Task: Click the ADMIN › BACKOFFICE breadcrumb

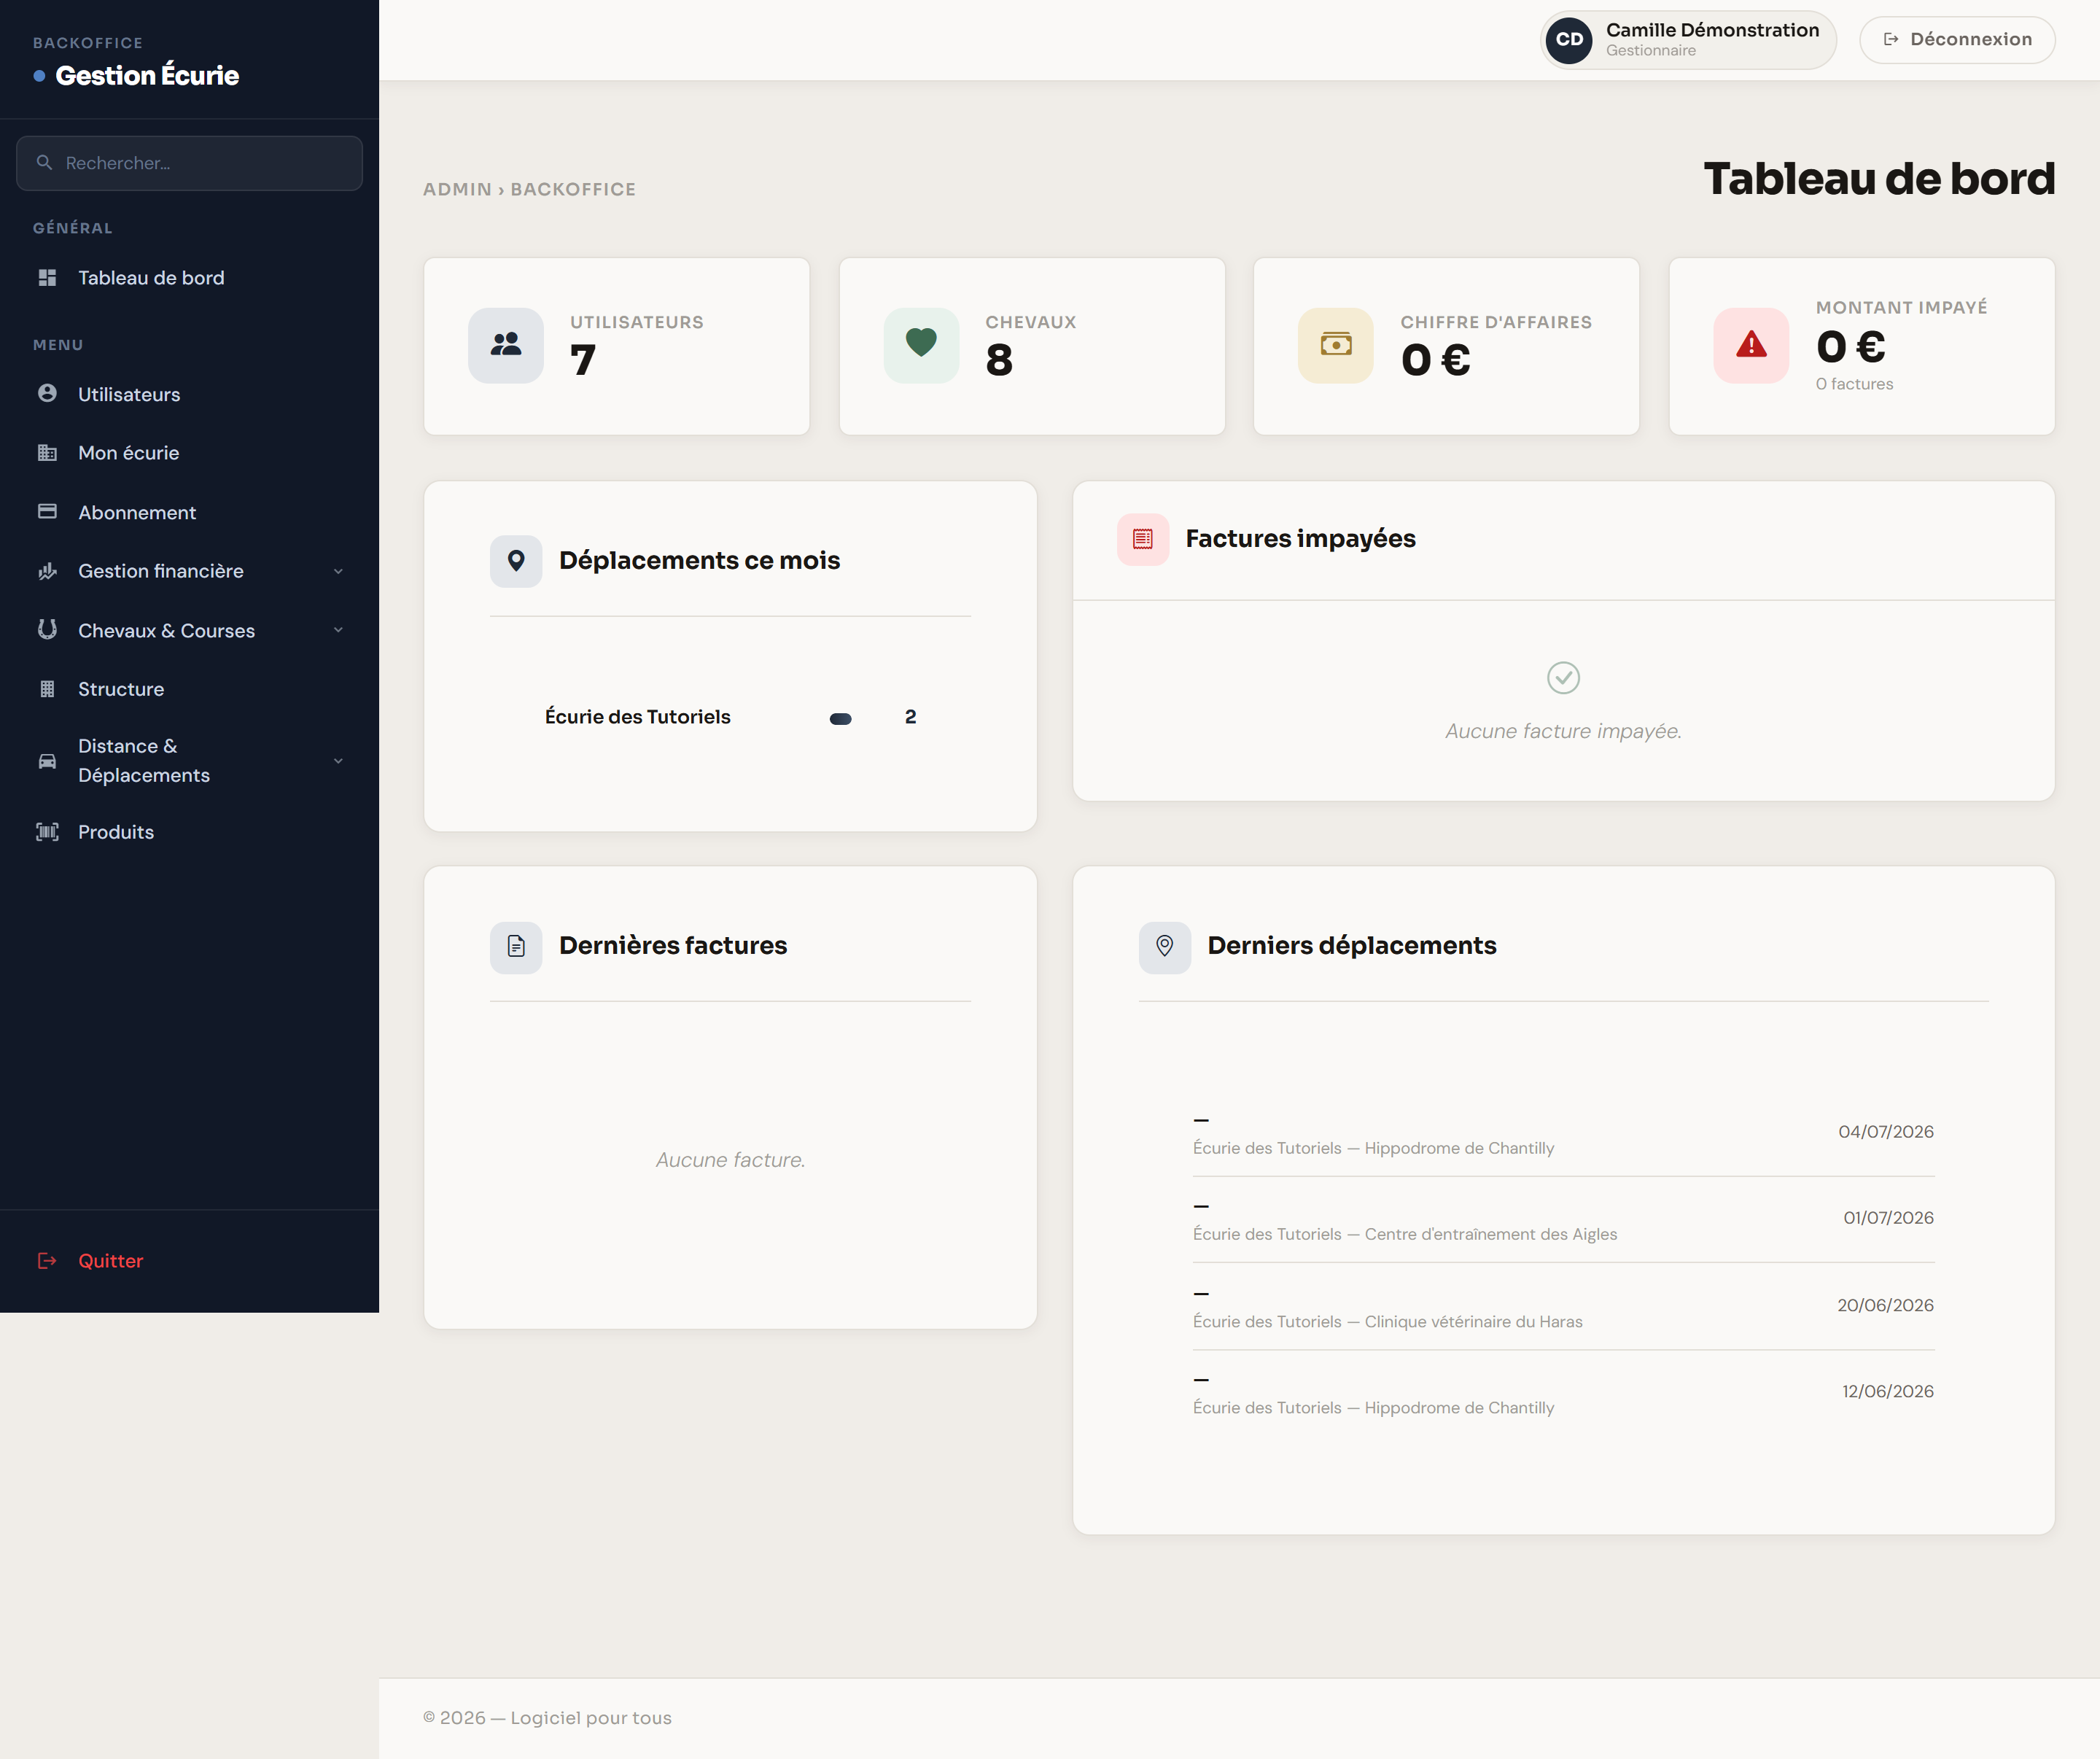Action: pos(529,189)
